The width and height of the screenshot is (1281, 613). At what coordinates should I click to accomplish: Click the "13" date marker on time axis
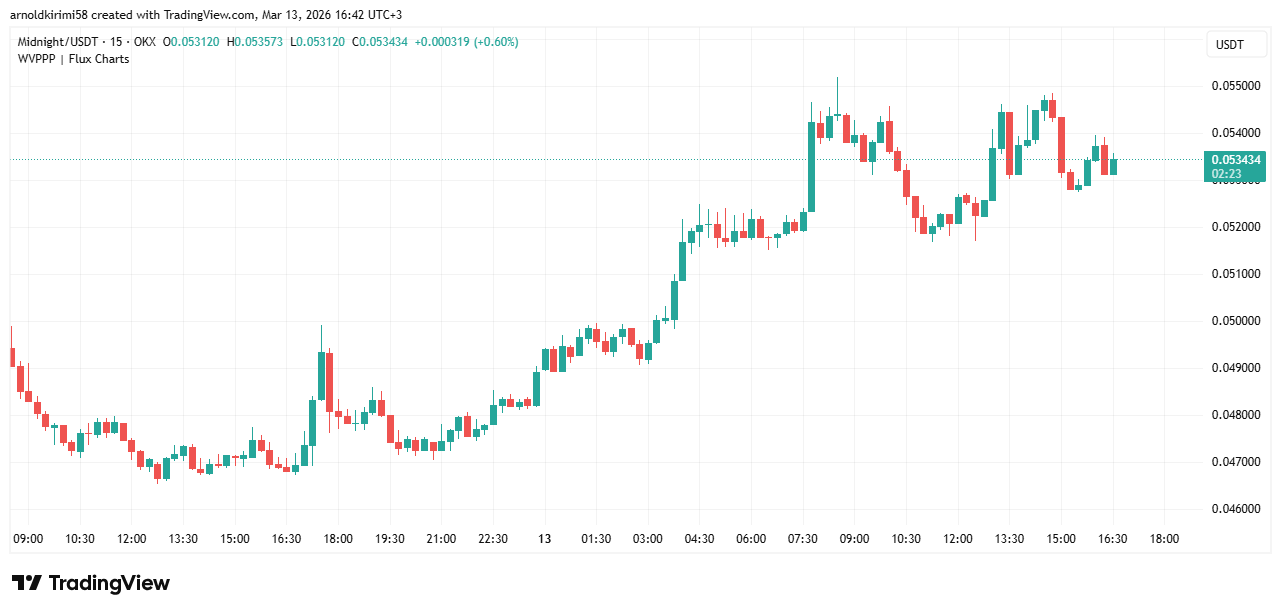(x=545, y=539)
